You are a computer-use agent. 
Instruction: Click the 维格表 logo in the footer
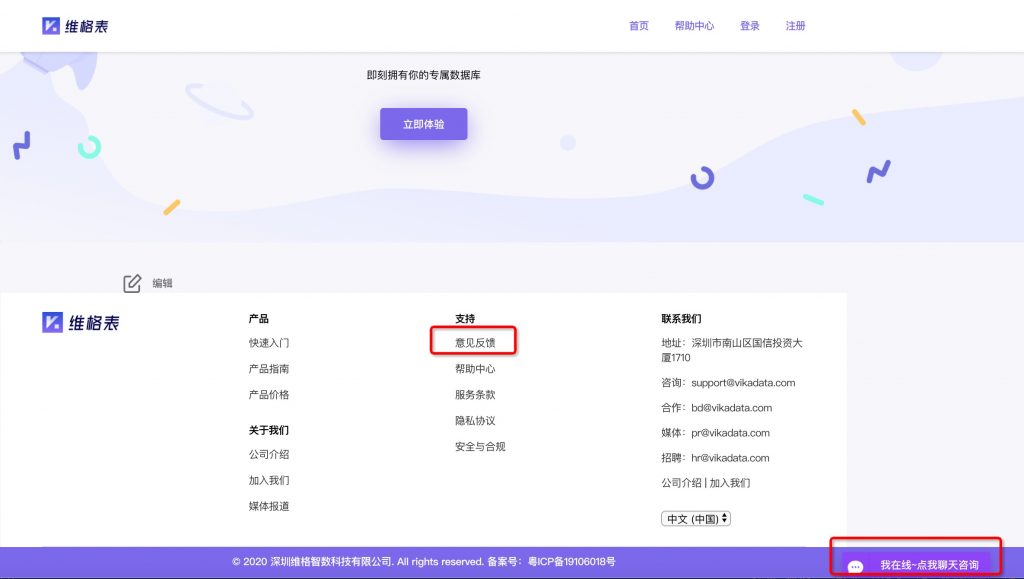pyautogui.click(x=81, y=322)
